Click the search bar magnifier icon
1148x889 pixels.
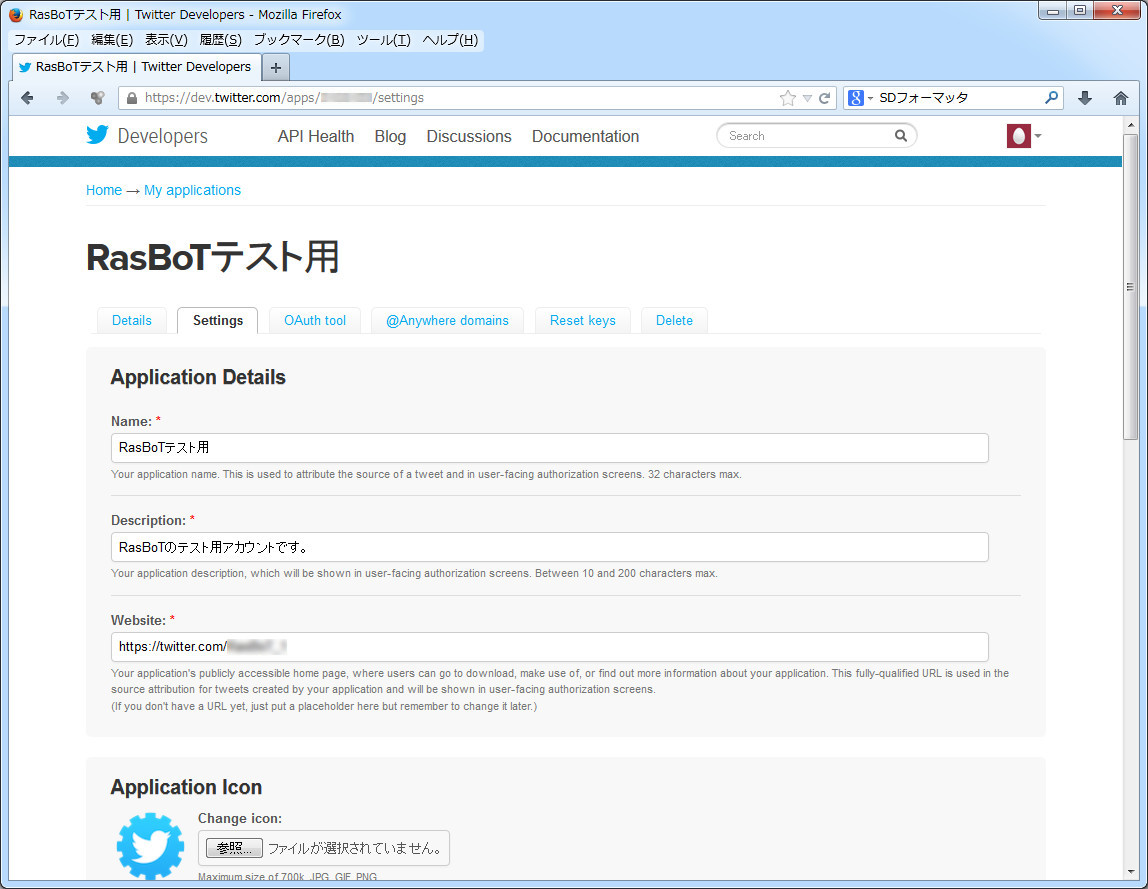tap(1051, 97)
